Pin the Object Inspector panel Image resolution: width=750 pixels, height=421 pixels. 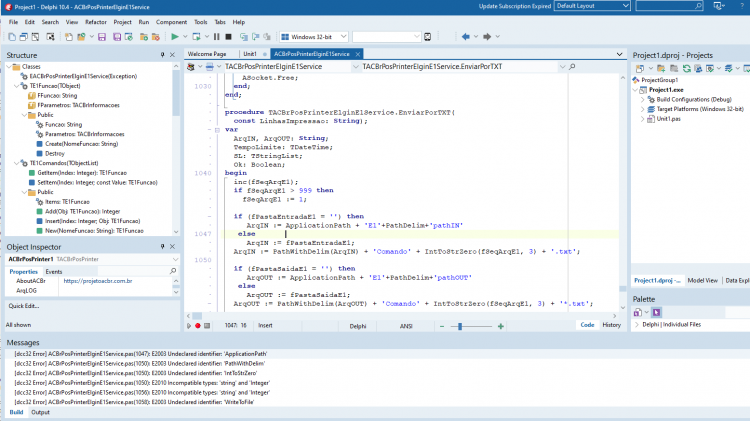coord(162,246)
